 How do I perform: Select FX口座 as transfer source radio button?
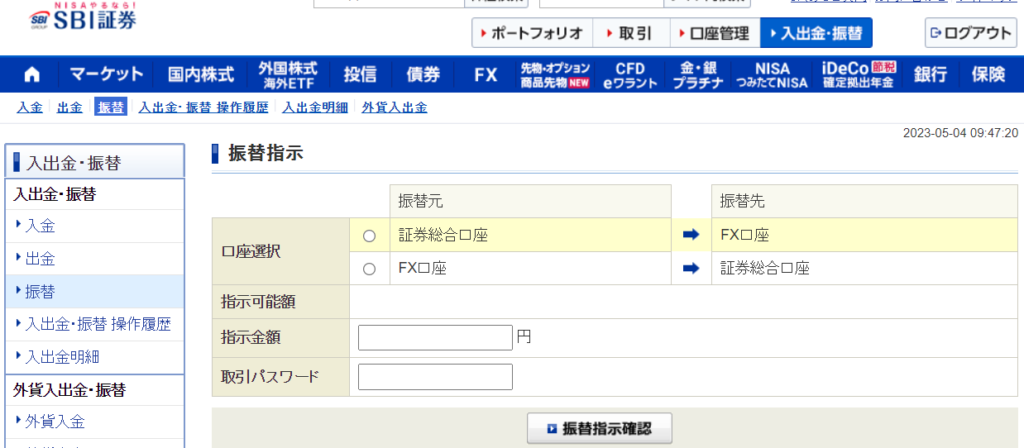click(x=369, y=269)
